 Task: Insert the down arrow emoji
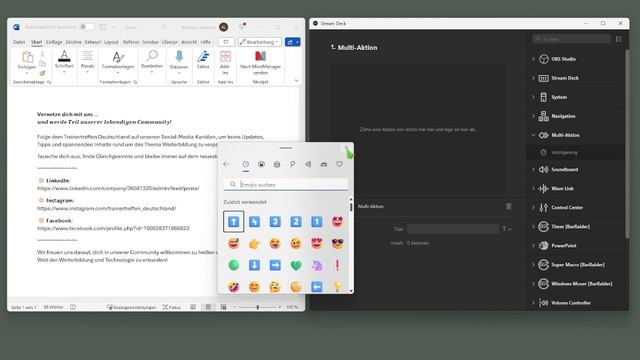coord(254,265)
